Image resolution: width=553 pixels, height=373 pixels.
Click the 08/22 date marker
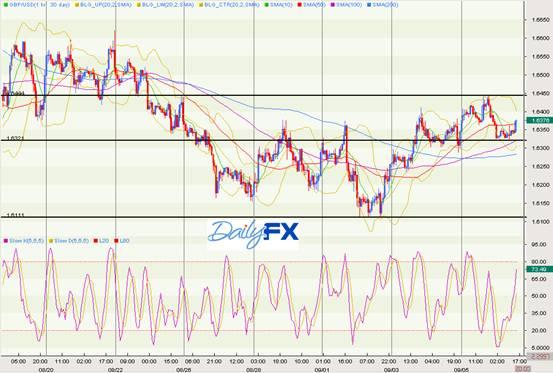pyautogui.click(x=116, y=369)
